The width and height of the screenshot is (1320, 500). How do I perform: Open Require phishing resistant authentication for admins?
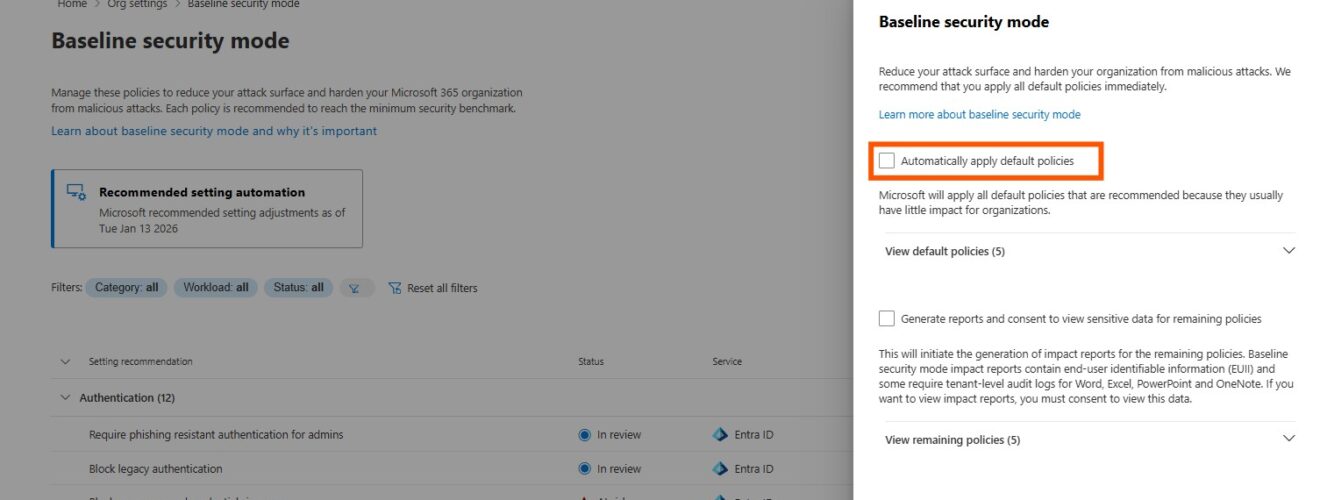click(x=216, y=435)
